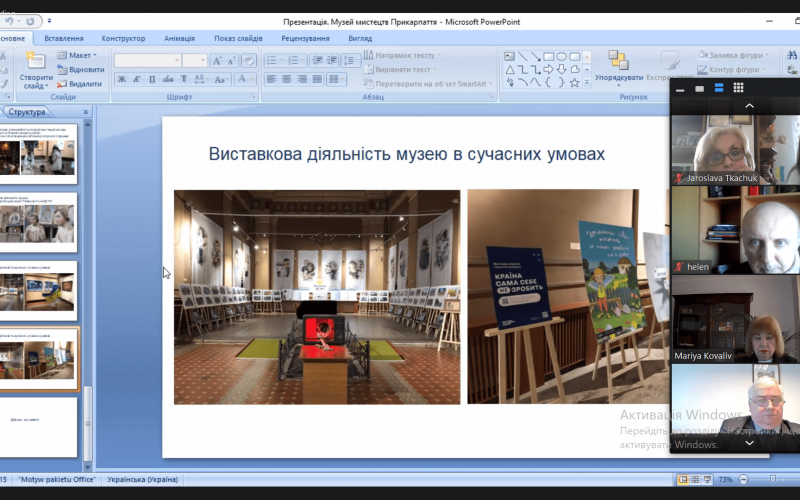Open the character spacing menu

click(x=201, y=79)
